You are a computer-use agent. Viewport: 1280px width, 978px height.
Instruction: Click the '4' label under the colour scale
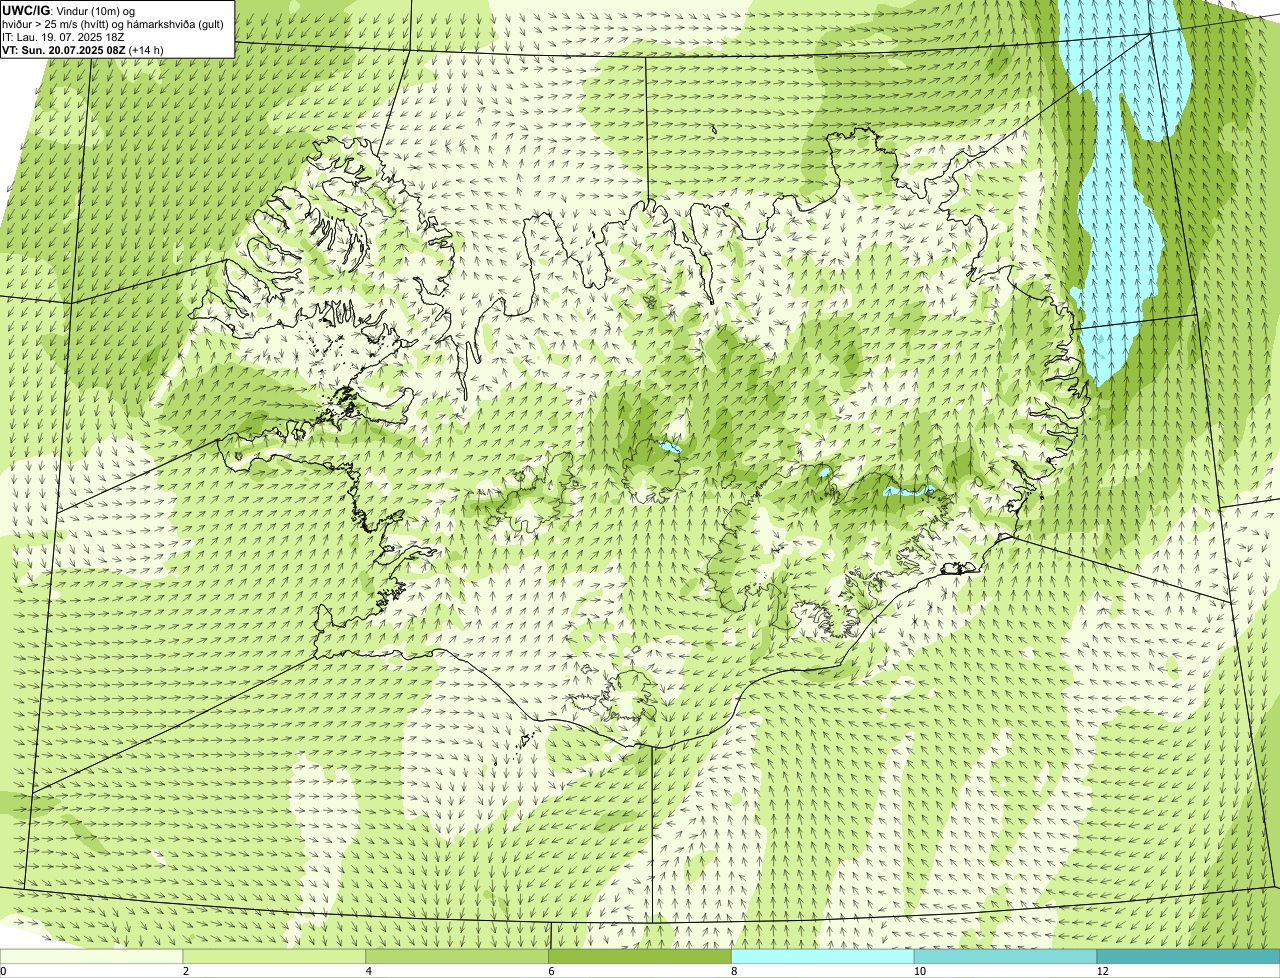(x=368, y=971)
